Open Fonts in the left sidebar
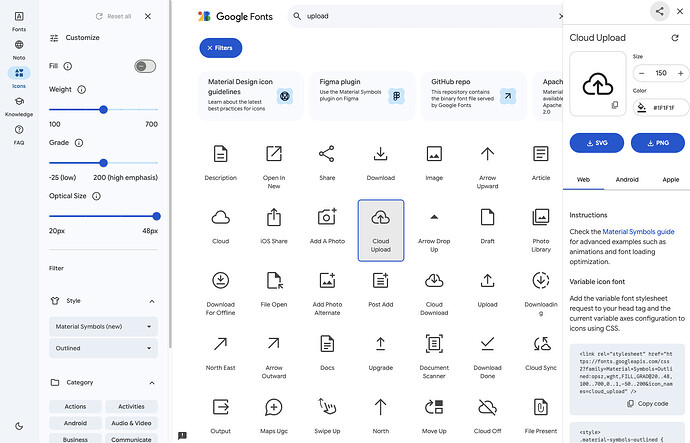This screenshot has width=690, height=443. (19, 21)
